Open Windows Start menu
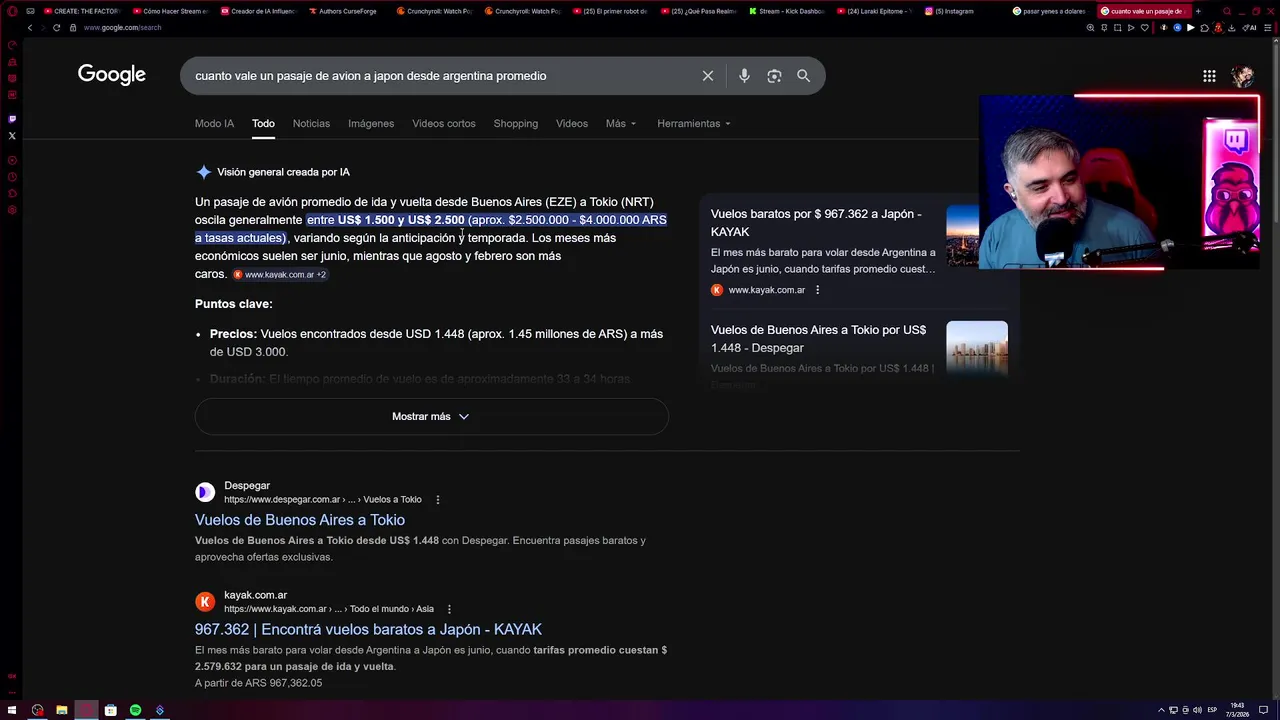 (x=12, y=710)
